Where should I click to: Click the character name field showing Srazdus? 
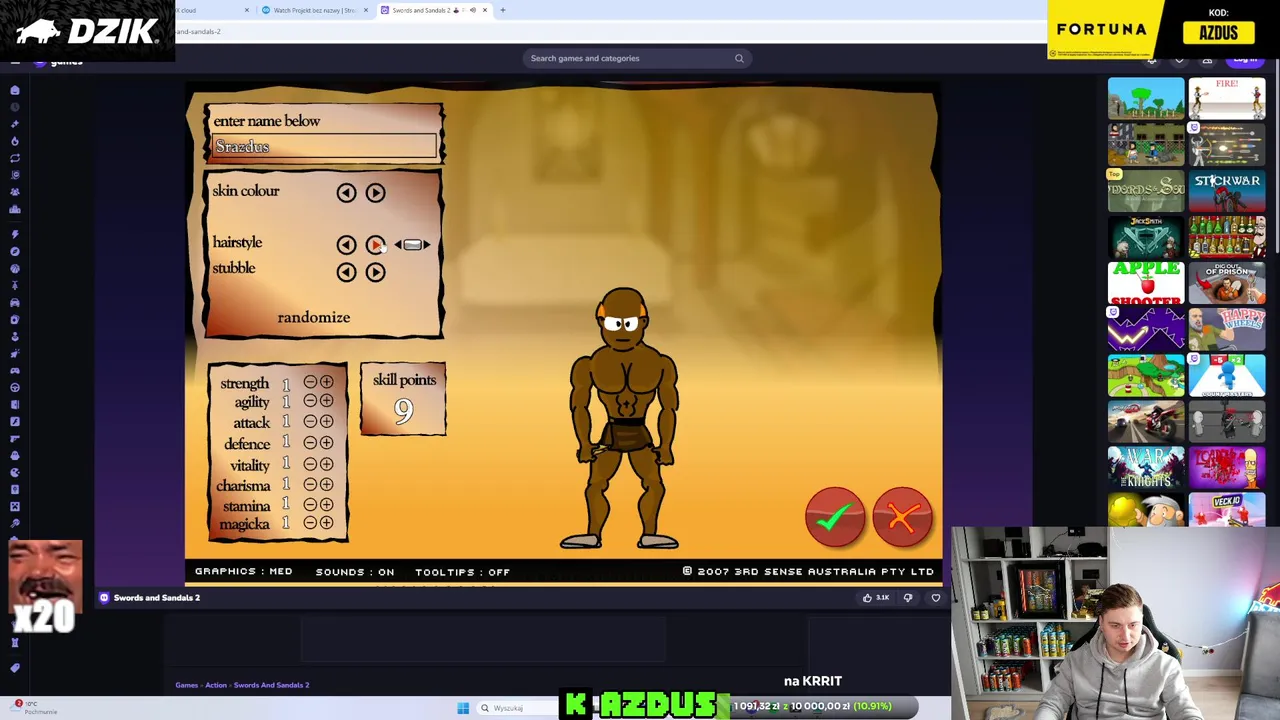pos(325,147)
